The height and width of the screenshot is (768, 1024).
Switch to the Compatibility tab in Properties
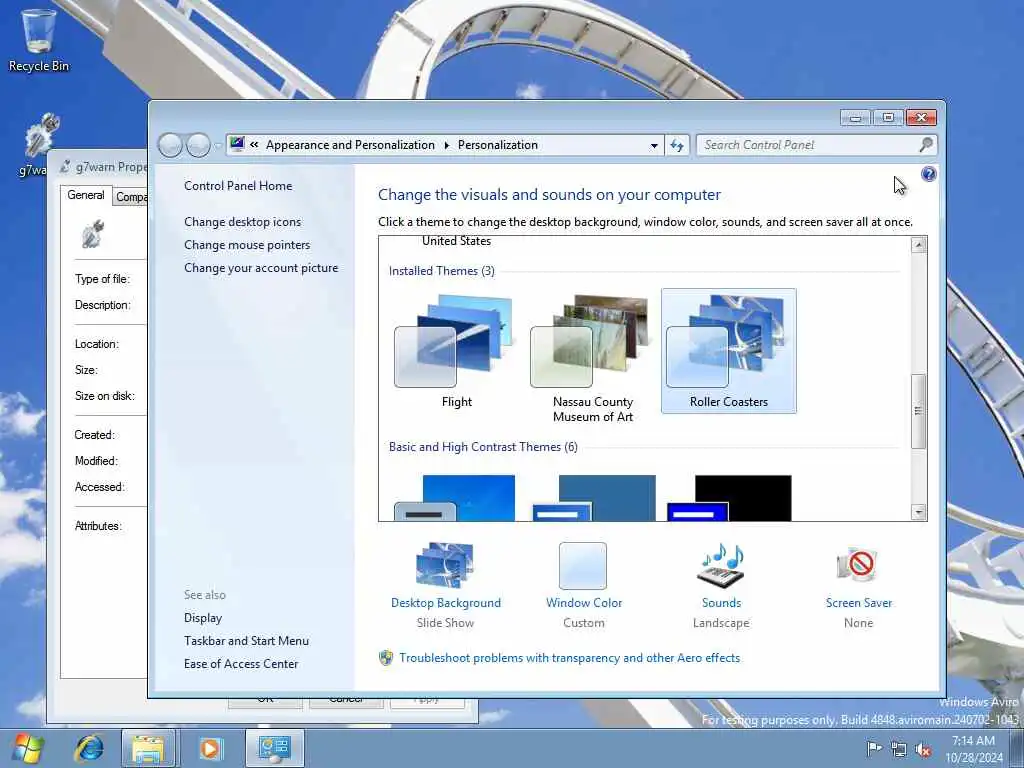131,197
